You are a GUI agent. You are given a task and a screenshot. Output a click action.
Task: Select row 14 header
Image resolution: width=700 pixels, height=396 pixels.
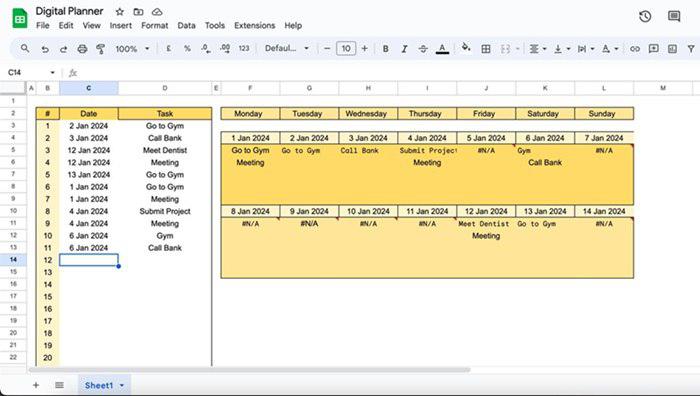[x=13, y=259]
